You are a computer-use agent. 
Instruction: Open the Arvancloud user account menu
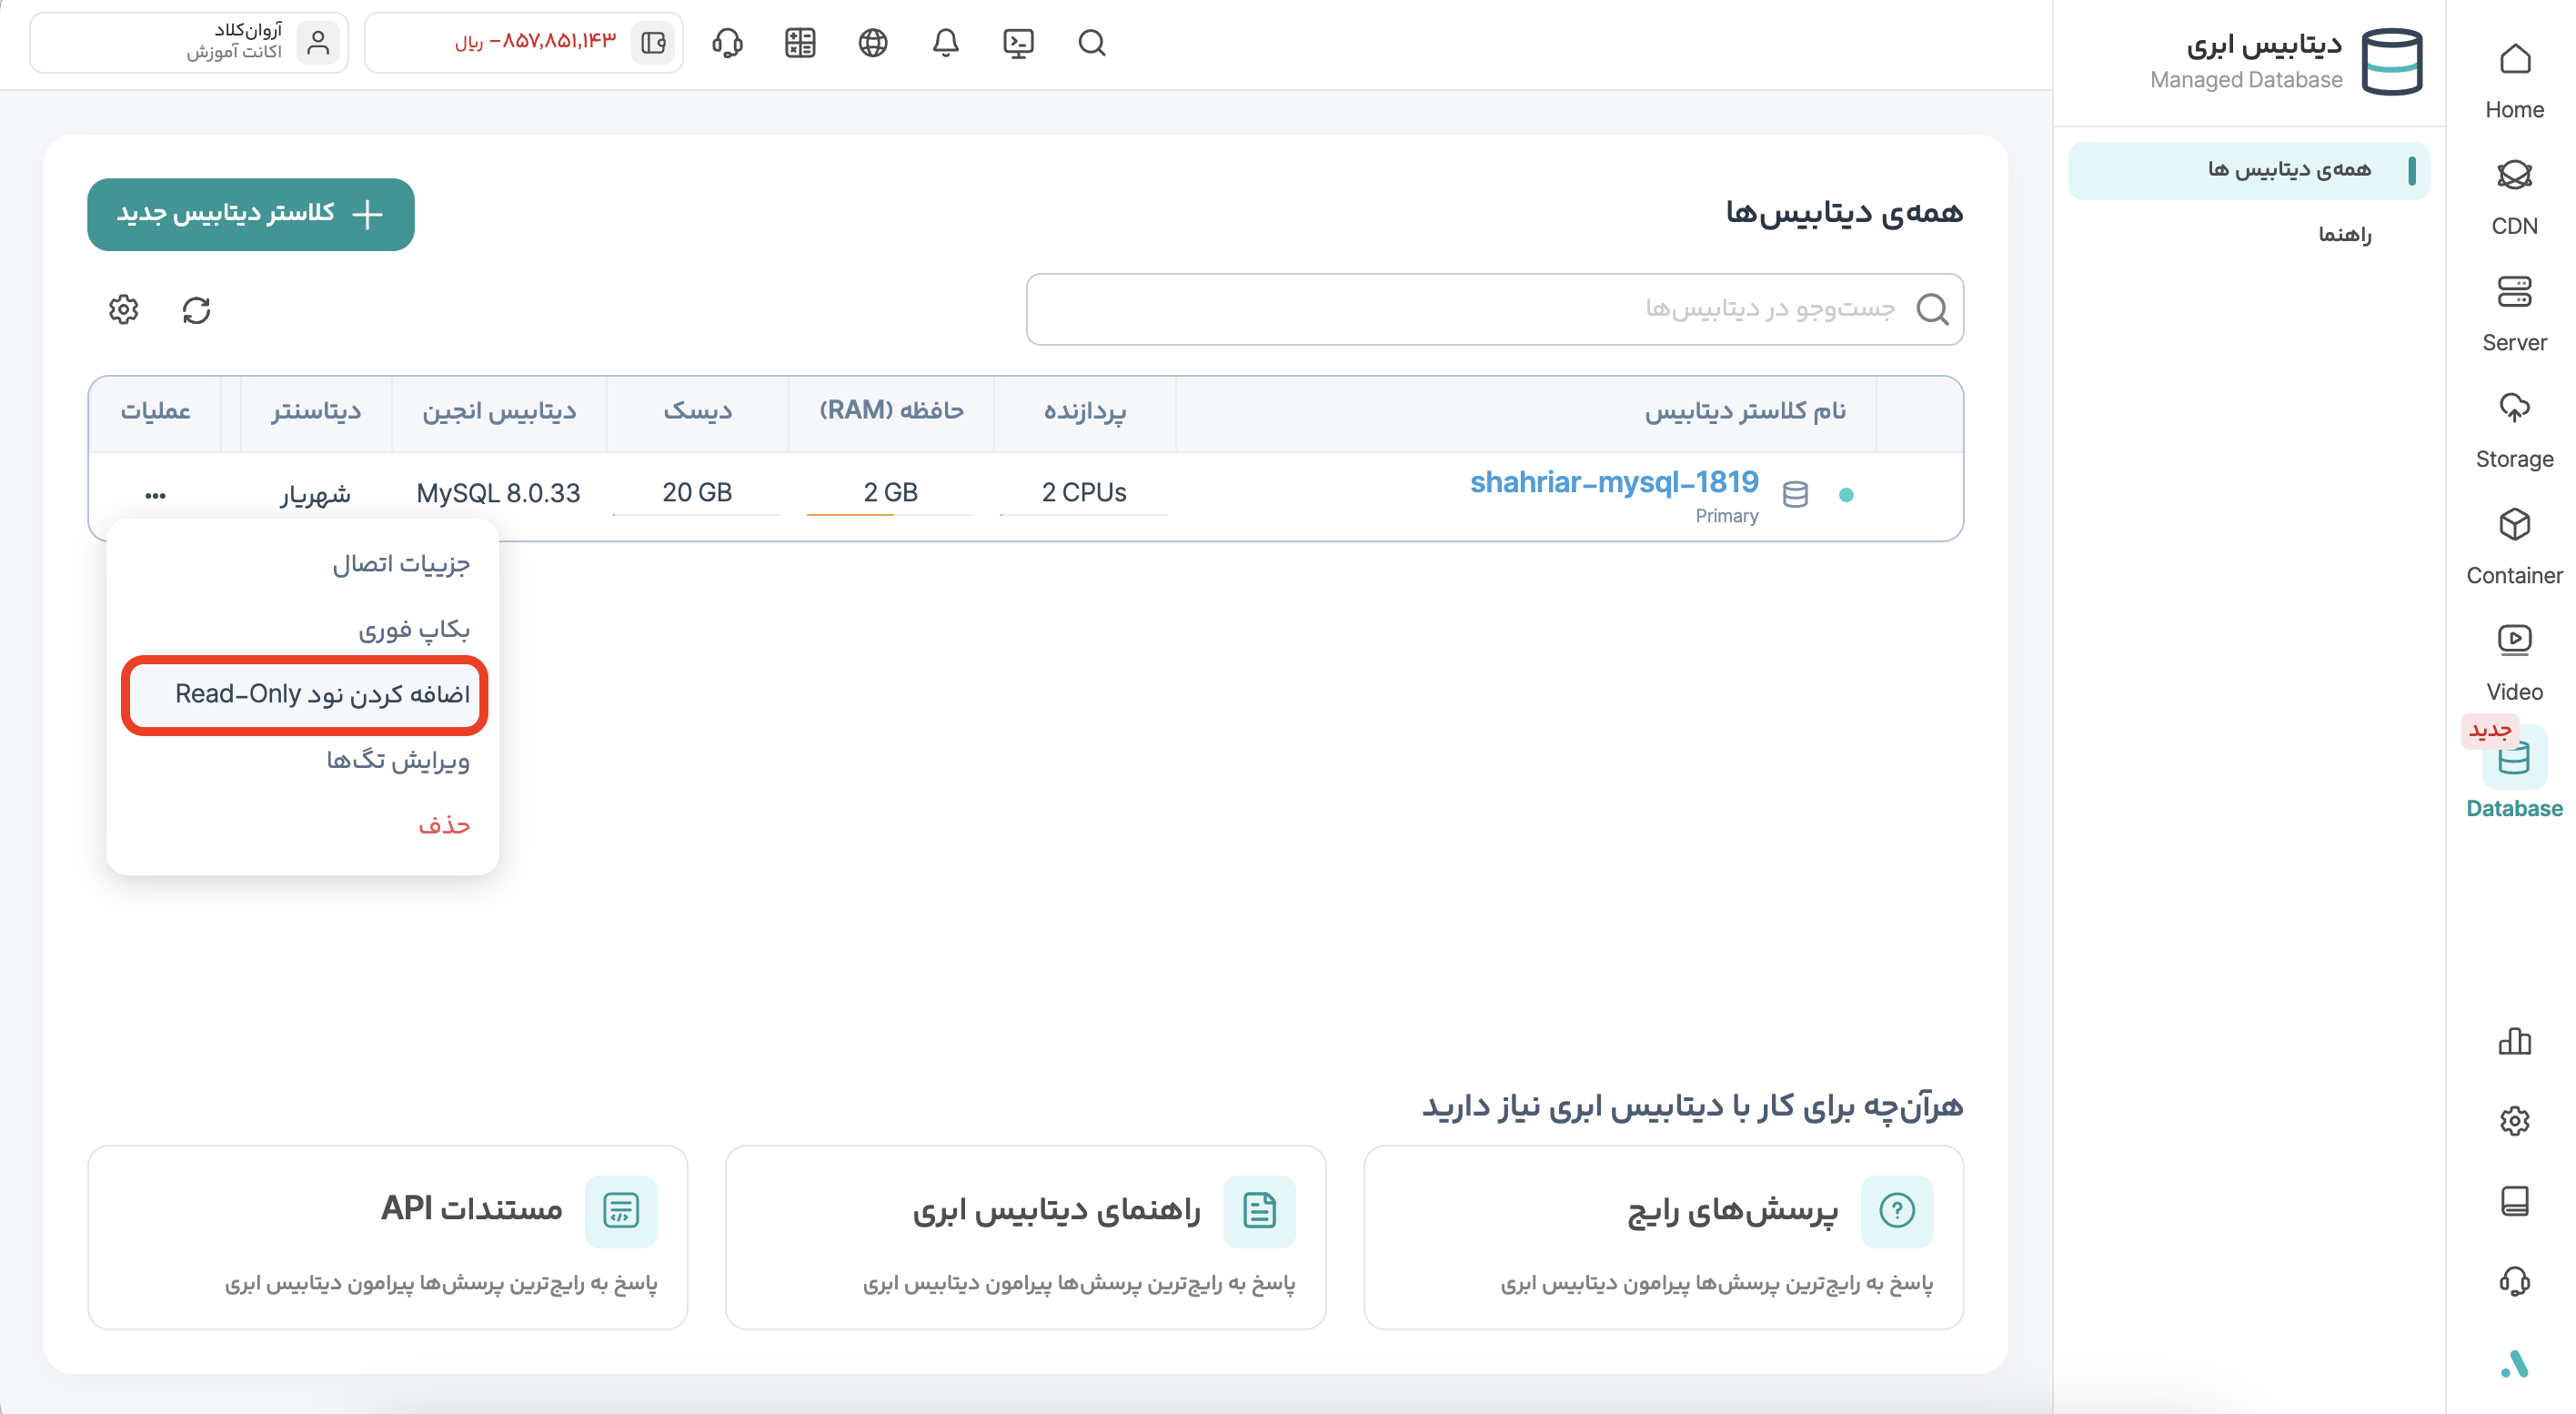click(x=189, y=42)
